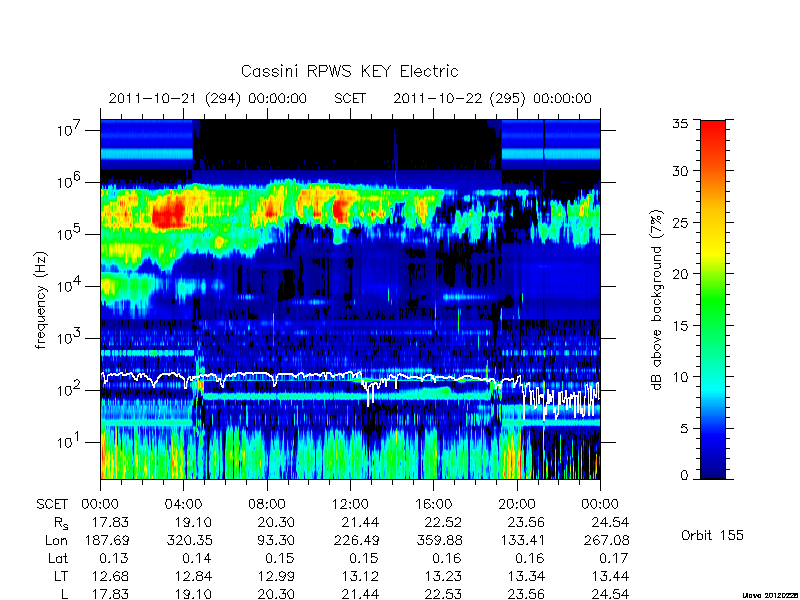Select the start date '2011-10-21 (294) 00:00:00'
This screenshot has width=800, height=600.
click(208, 98)
